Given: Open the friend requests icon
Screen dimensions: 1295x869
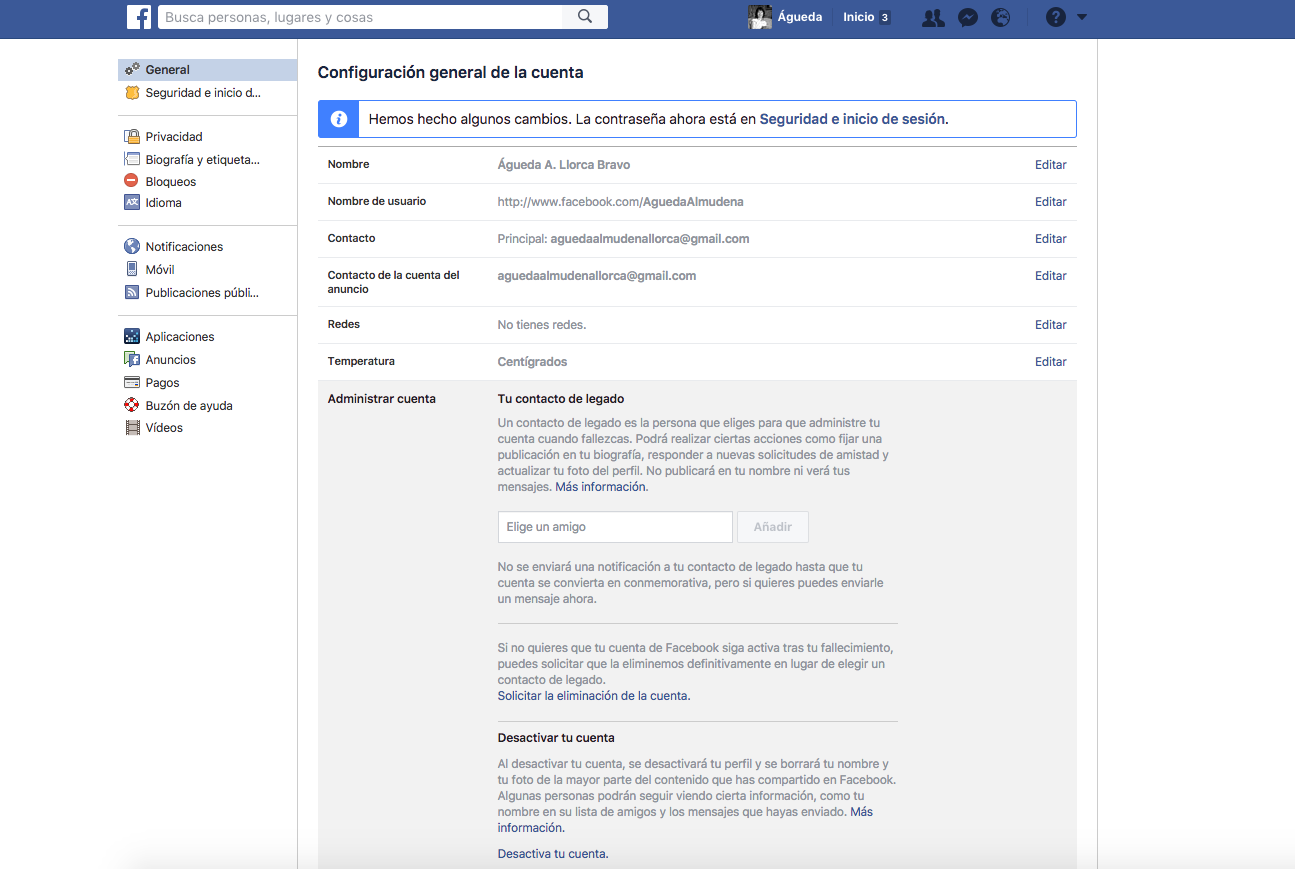Looking at the screenshot, I should (933, 17).
